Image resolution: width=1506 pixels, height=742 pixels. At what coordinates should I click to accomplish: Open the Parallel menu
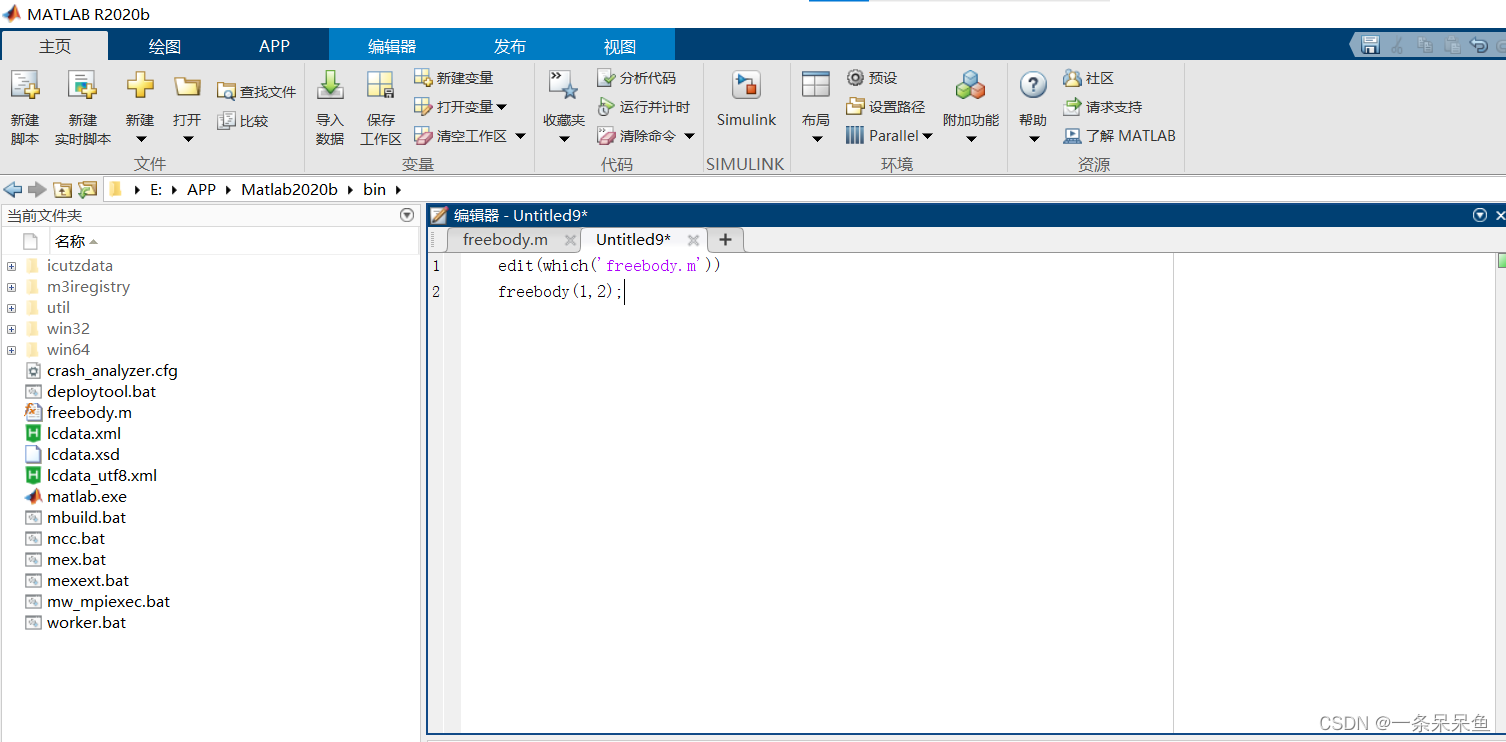[x=888, y=136]
